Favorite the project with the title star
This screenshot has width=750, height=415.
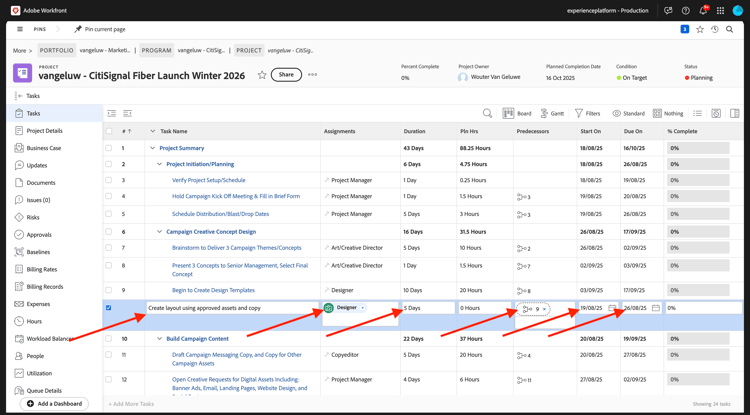click(262, 75)
